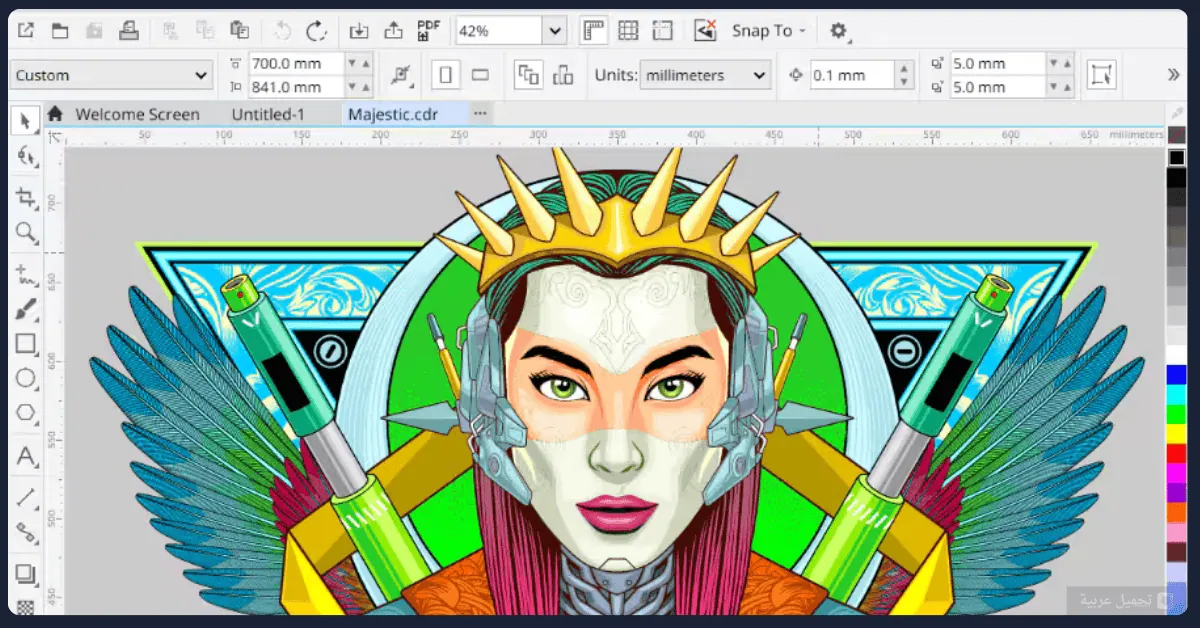The height and width of the screenshot is (628, 1200).
Task: Select the Transparency checkerboard tool
Action: click(26, 606)
